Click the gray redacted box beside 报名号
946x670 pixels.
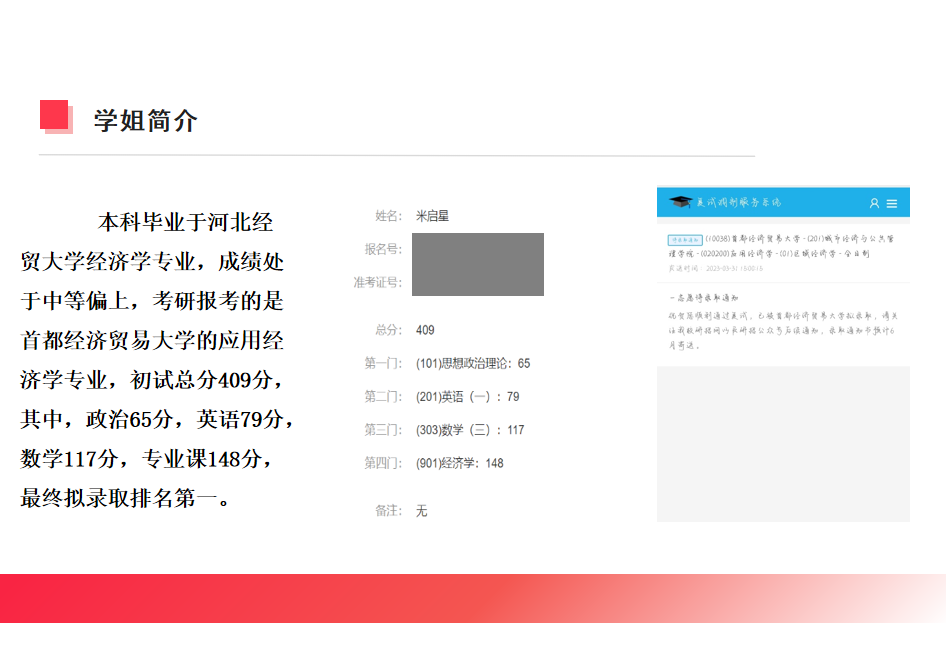[478, 264]
